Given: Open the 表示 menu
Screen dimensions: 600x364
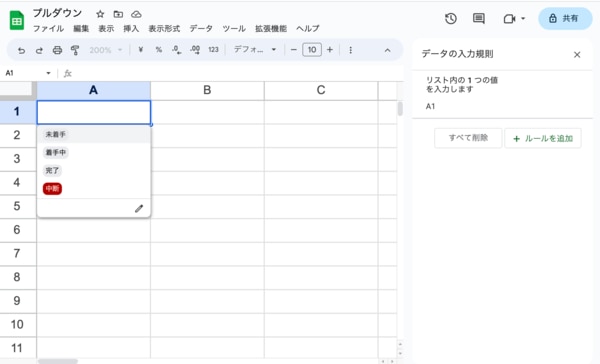Looking at the screenshot, I should (x=106, y=29).
